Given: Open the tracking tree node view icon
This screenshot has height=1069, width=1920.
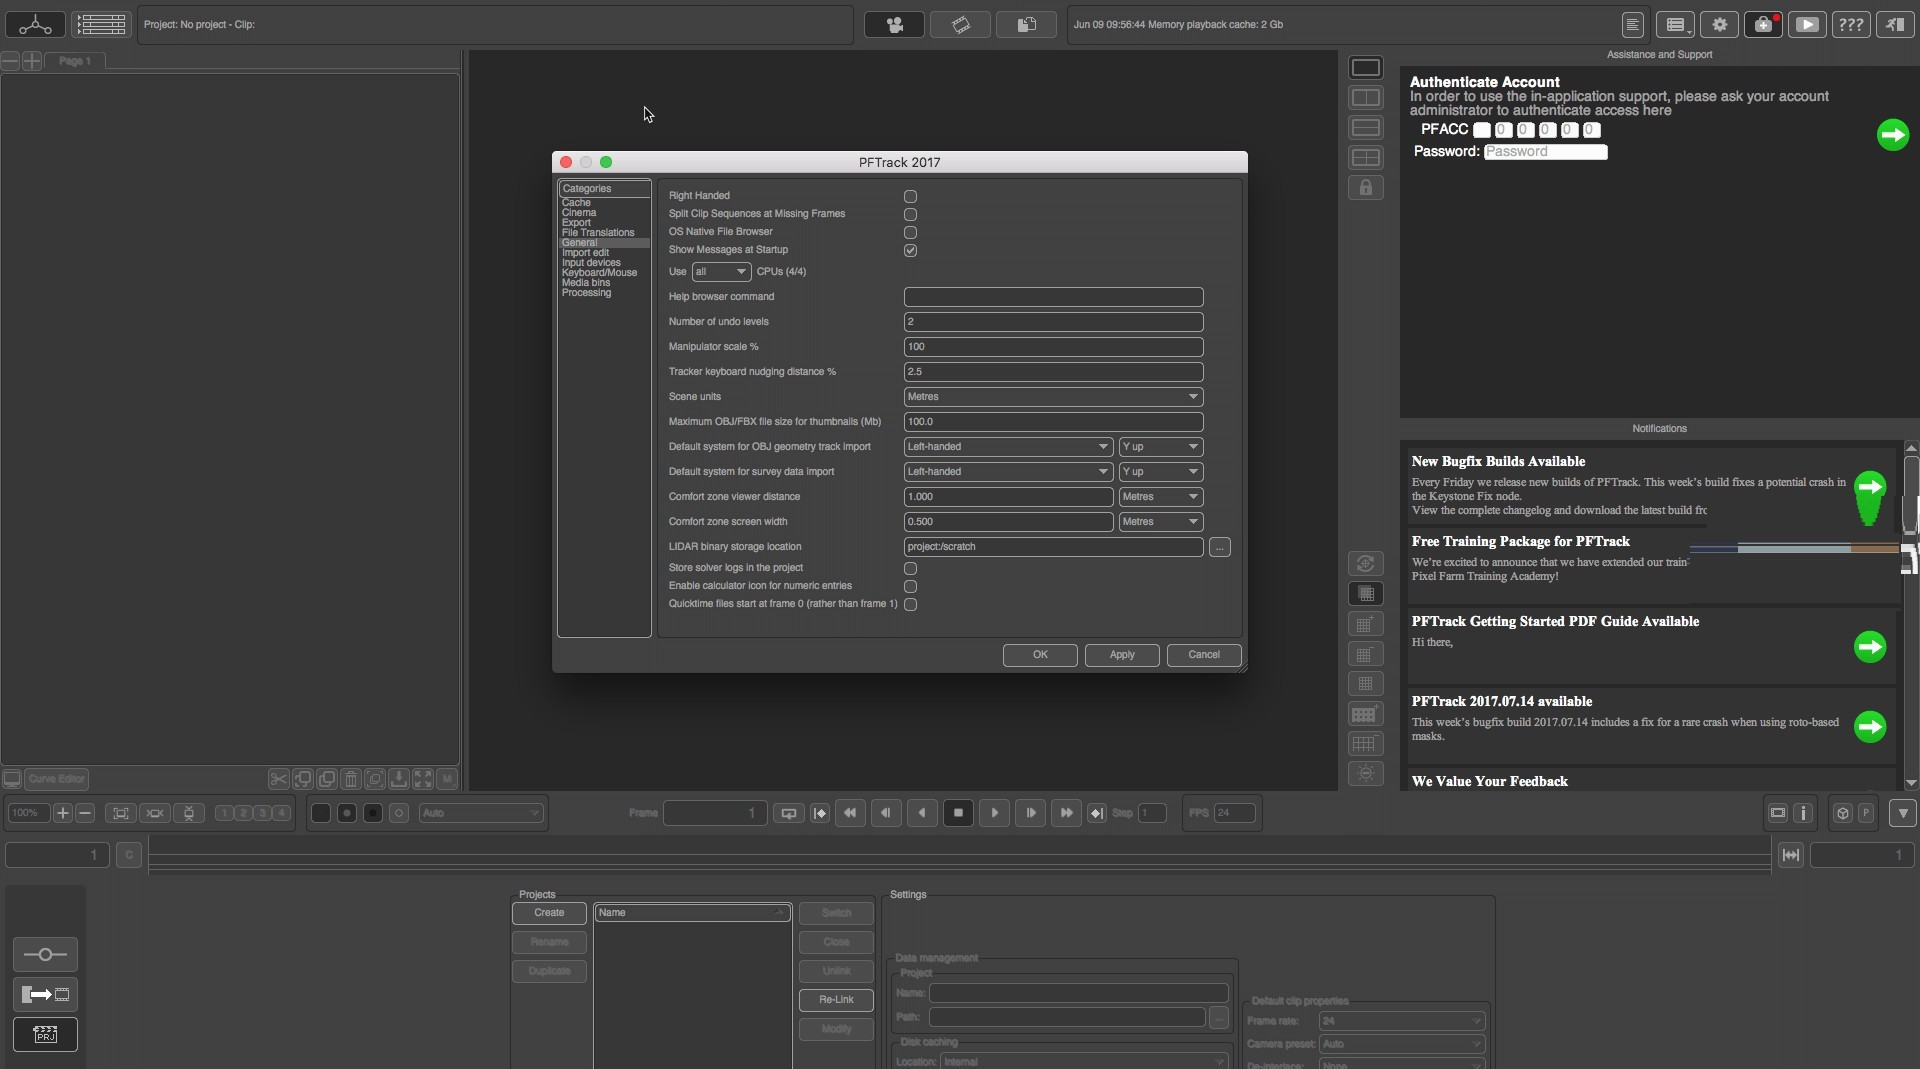Looking at the screenshot, I should (x=35, y=24).
